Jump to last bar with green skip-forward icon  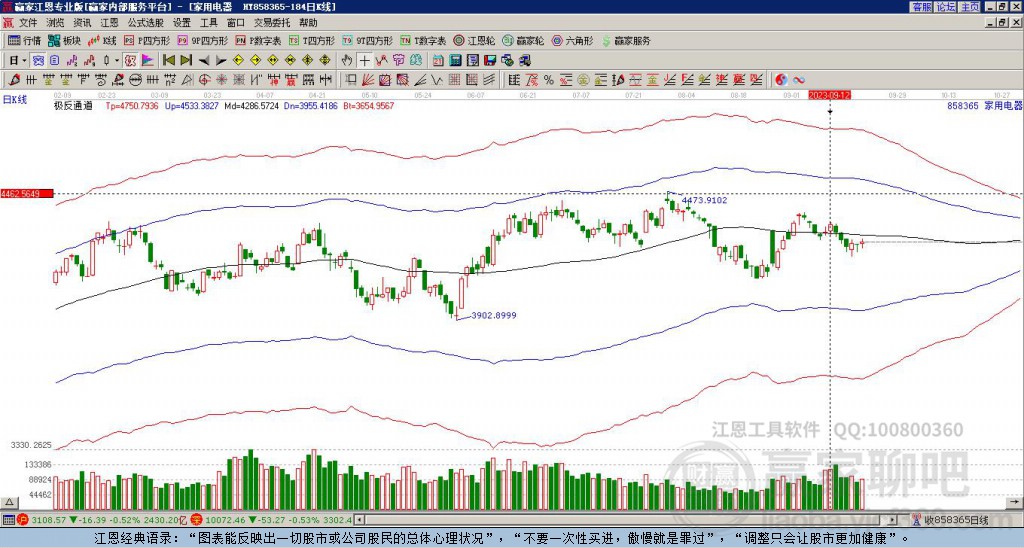click(x=186, y=60)
